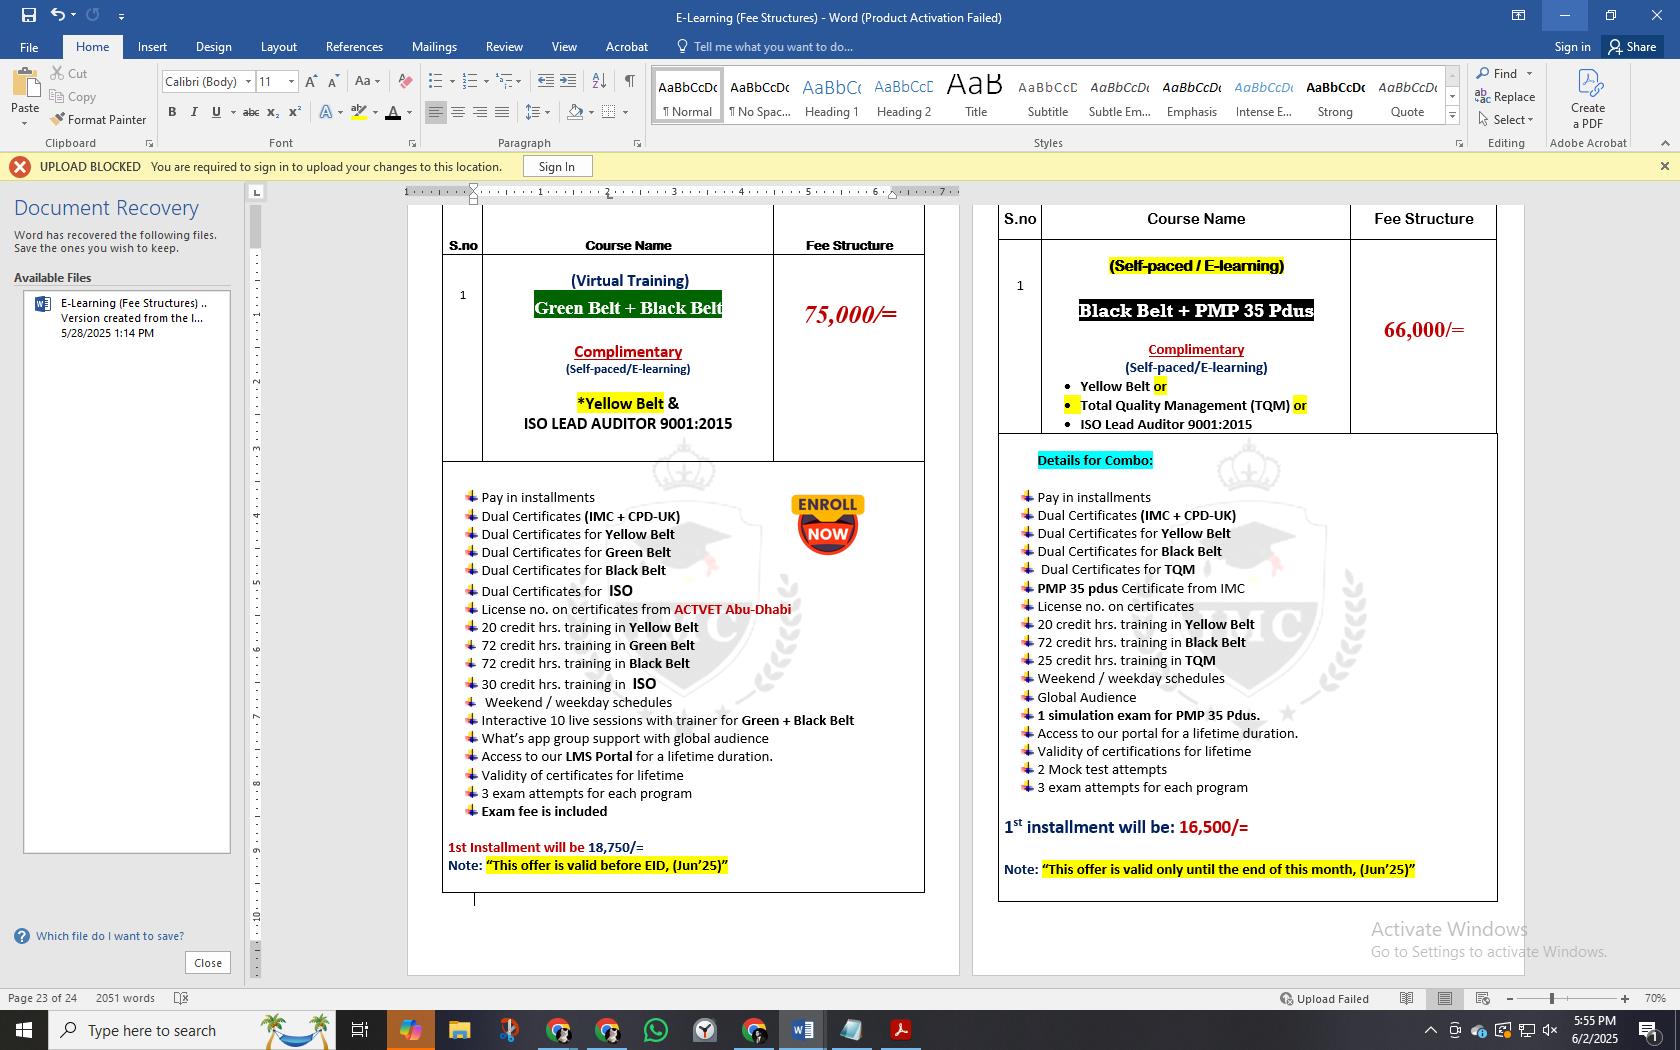
Task: Click the Save icon in Quick Access Toolbar
Action: coord(28,15)
